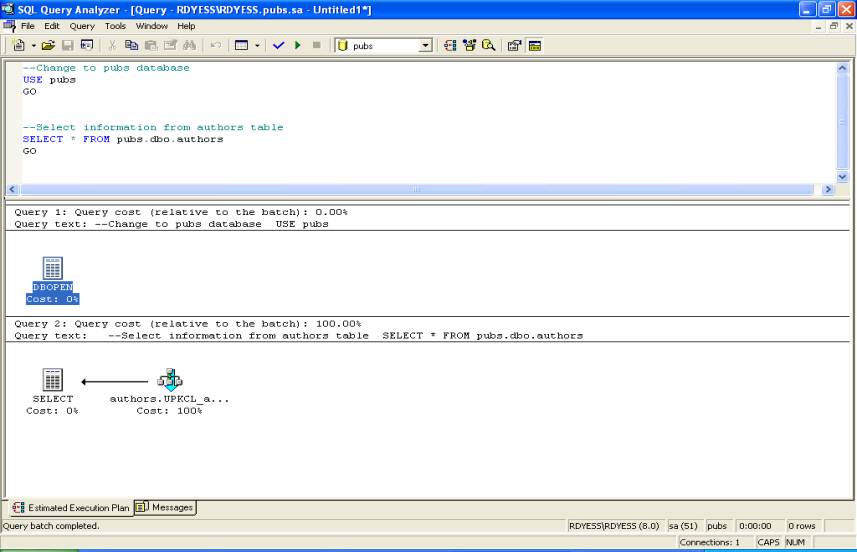Click the CAPS indicator in status bar
This screenshot has width=857, height=552.
pos(768,542)
